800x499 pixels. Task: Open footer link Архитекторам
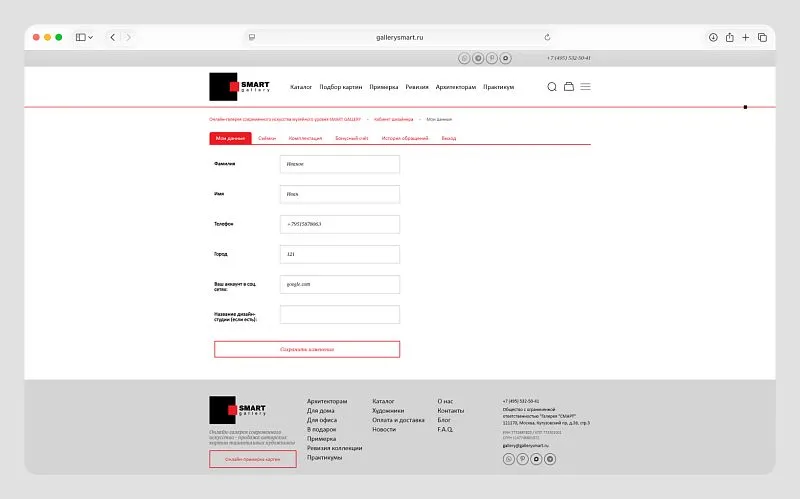pyautogui.click(x=327, y=402)
